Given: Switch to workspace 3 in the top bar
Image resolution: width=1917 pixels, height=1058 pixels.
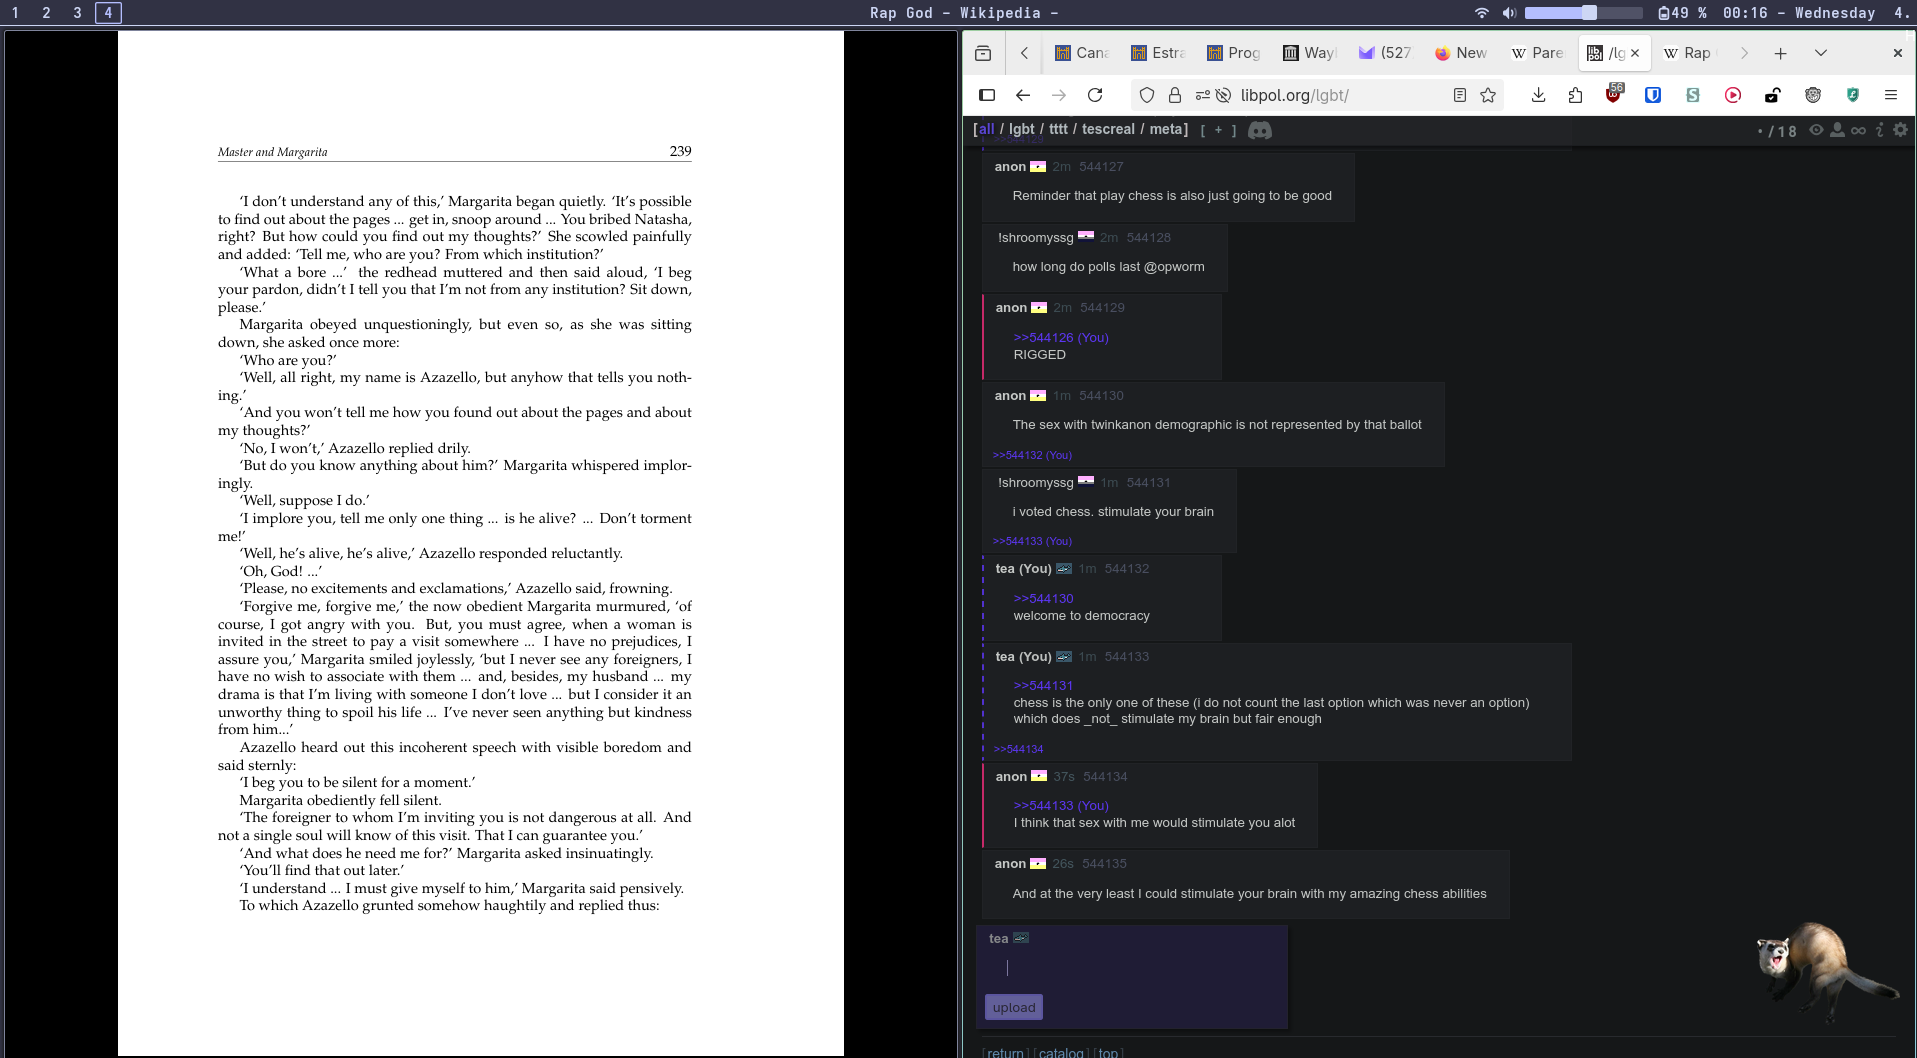Looking at the screenshot, I should (x=77, y=13).
